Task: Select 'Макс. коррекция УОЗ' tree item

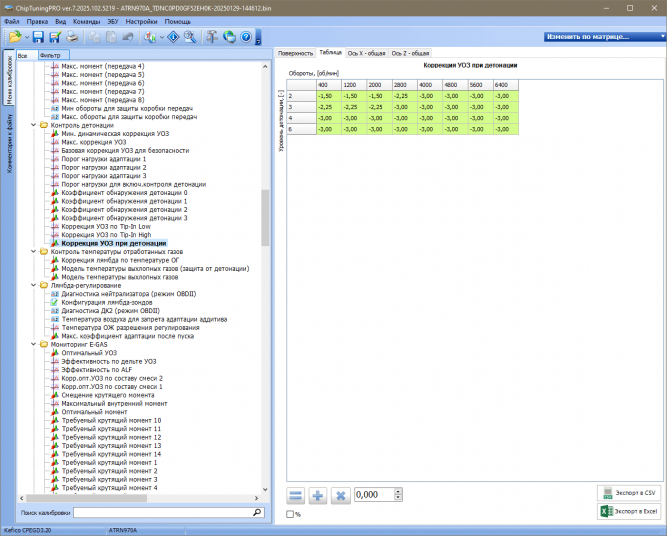Action: pos(94,142)
